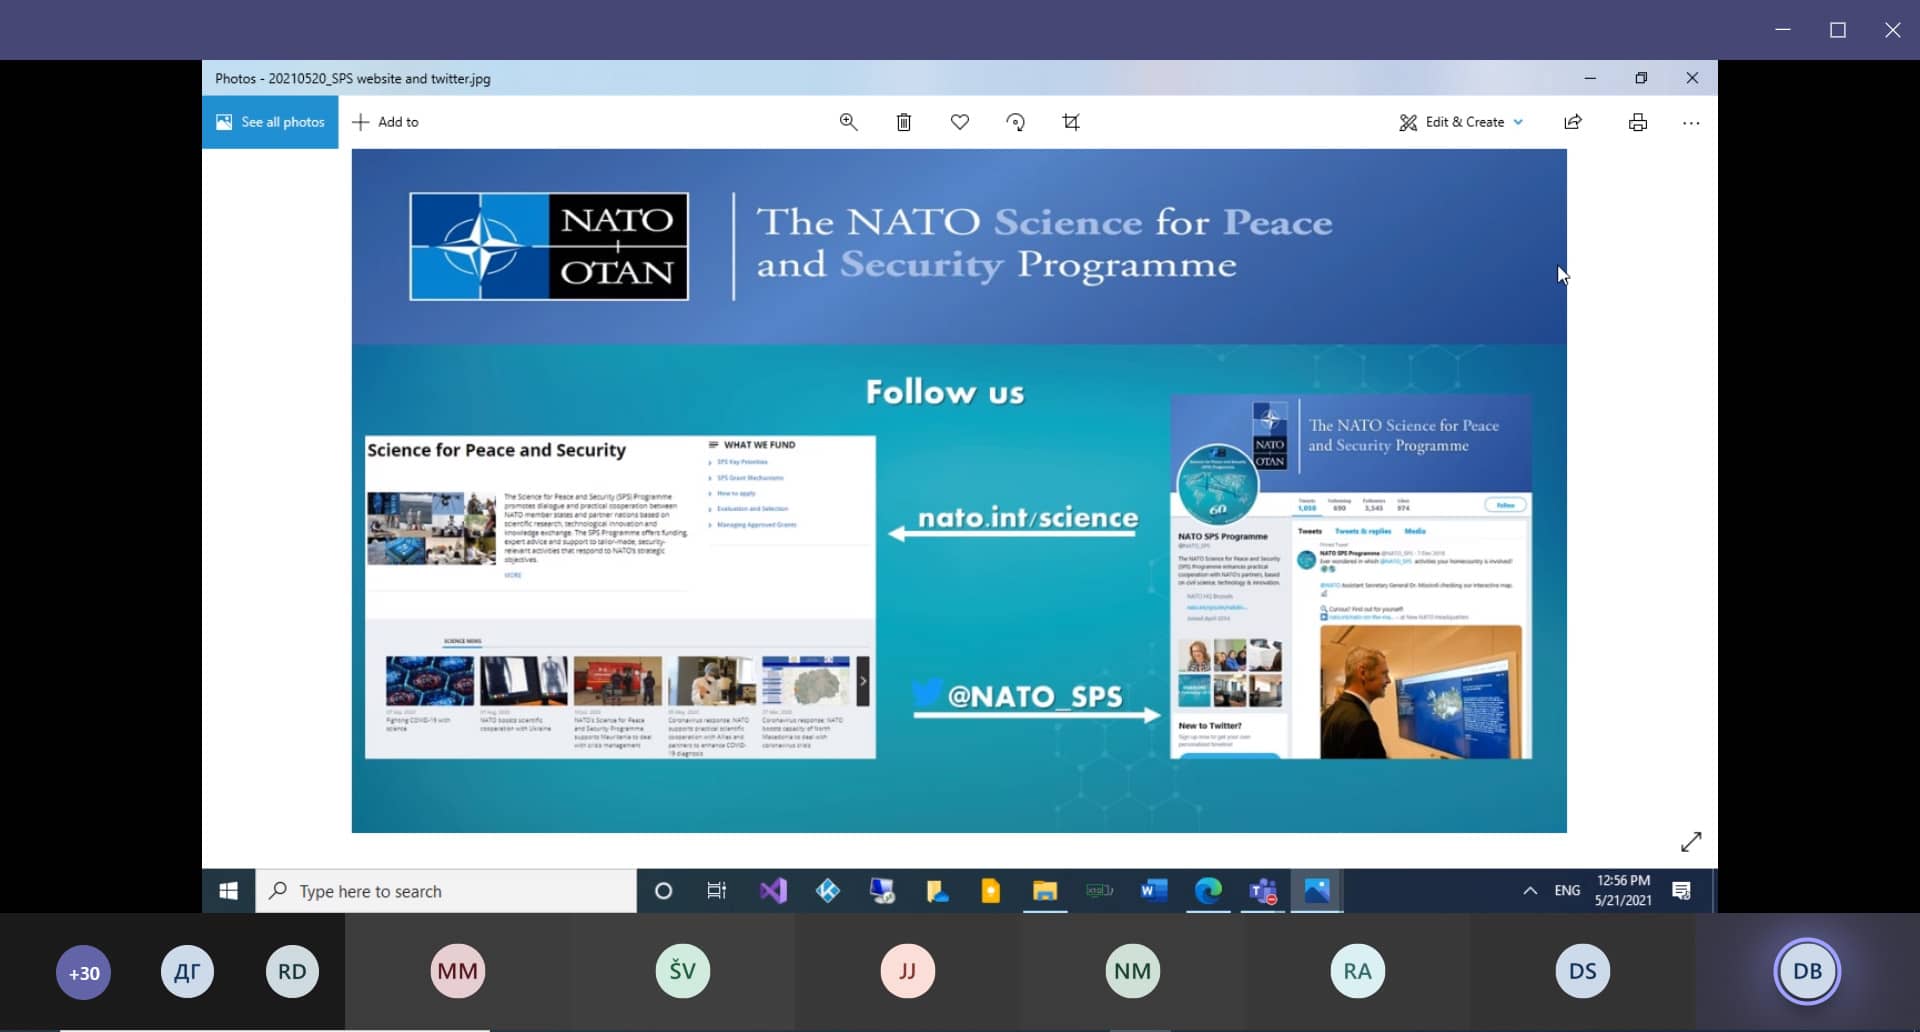Show hidden system tray icons chevron
Viewport: 1920px width, 1032px height.
point(1530,890)
